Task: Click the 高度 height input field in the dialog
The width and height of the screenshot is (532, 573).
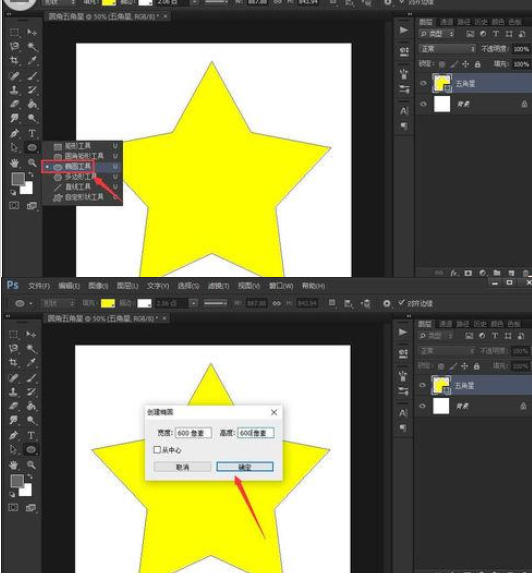Action: (256, 433)
